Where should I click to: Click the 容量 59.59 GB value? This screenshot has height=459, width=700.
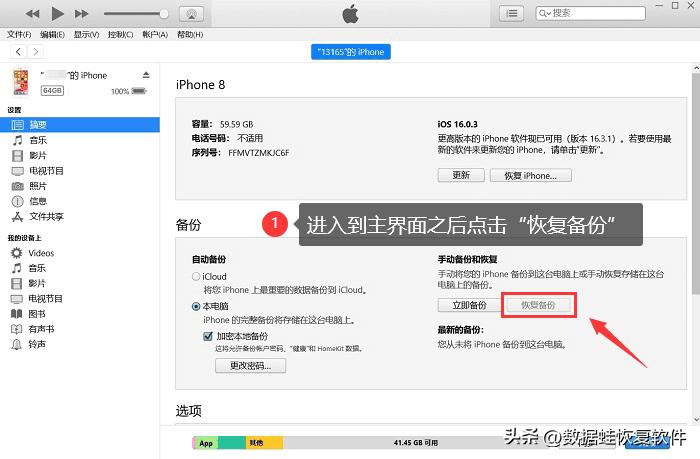tap(236, 124)
